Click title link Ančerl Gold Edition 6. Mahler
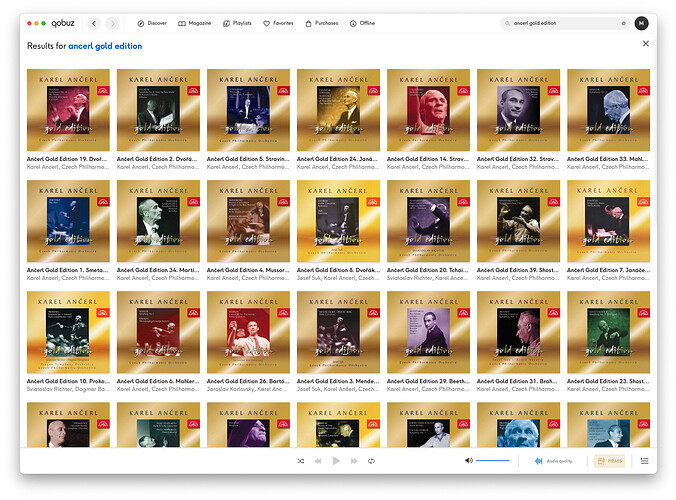676x500 pixels. click(x=158, y=381)
